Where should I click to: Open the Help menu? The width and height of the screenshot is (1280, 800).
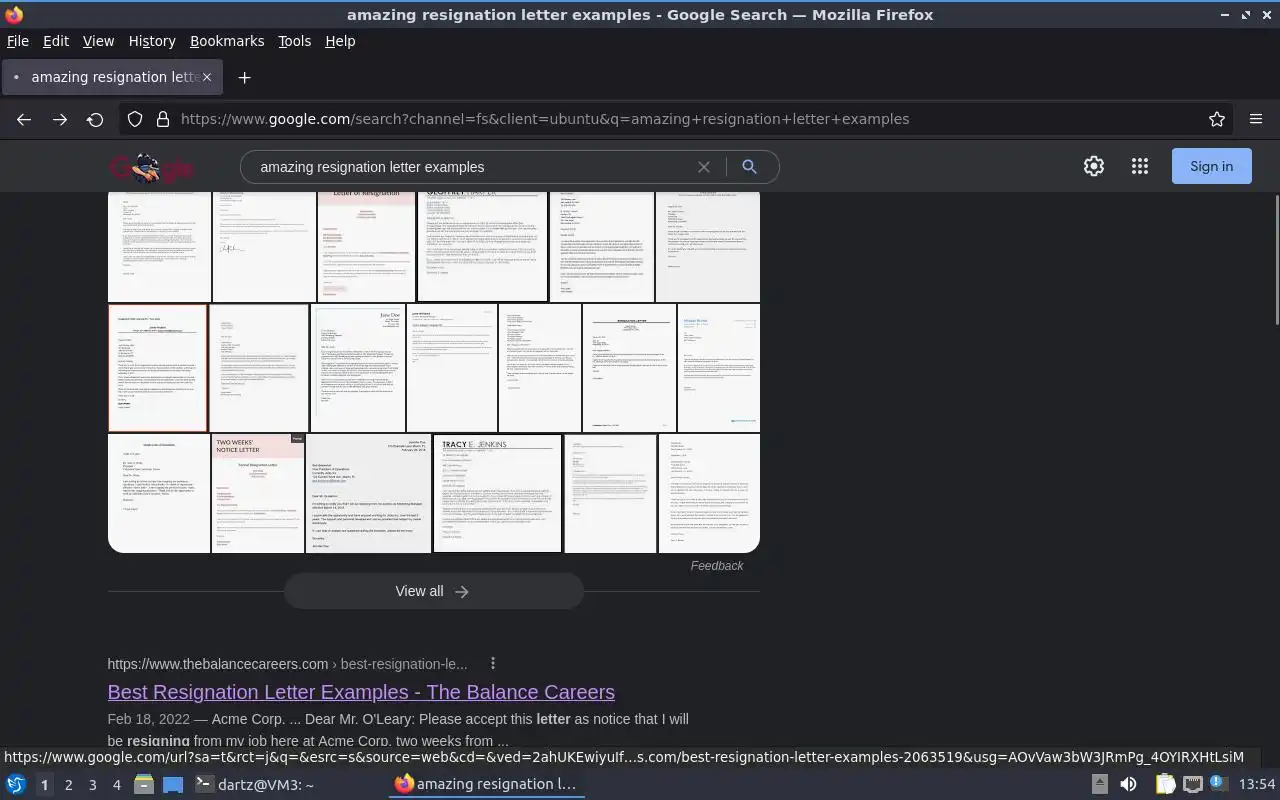tap(340, 41)
